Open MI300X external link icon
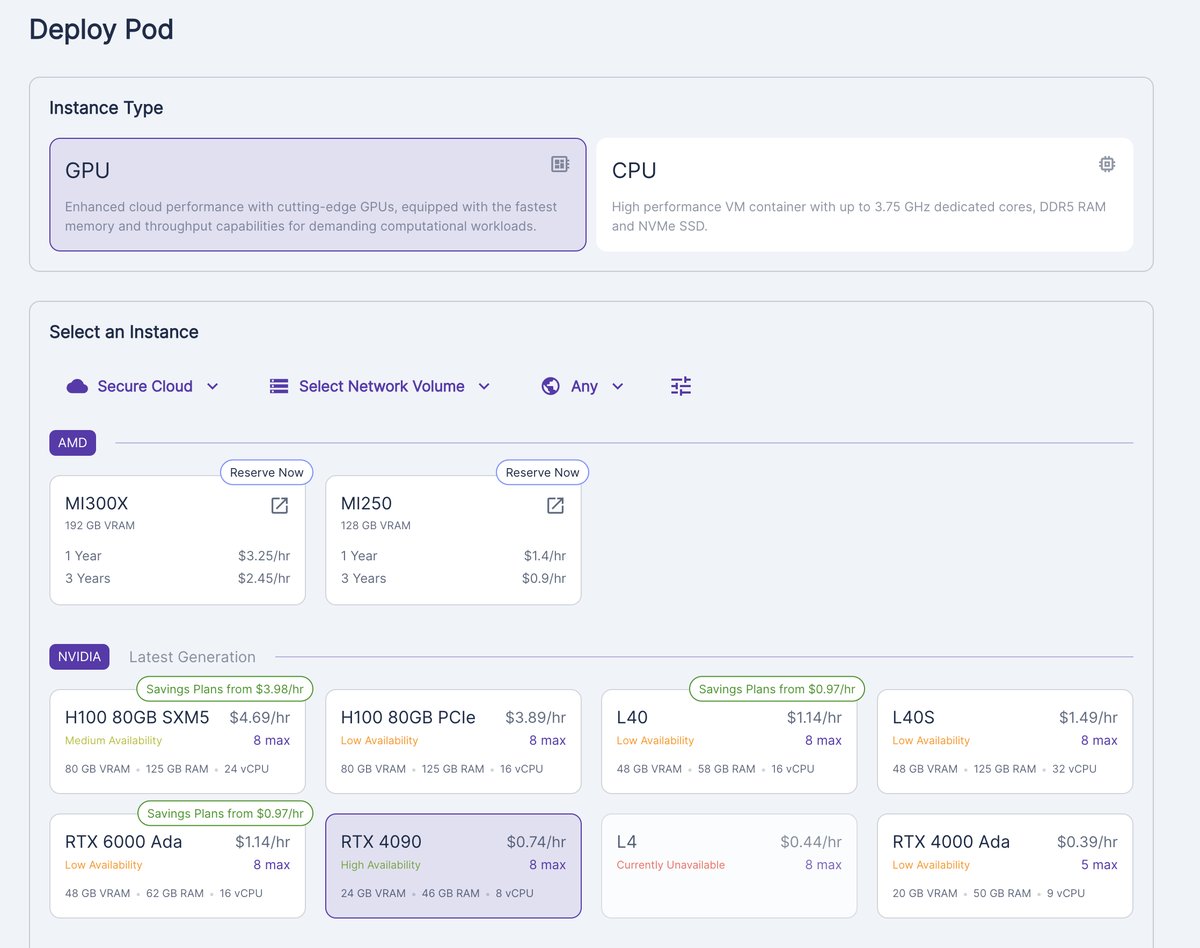1200x948 pixels. click(280, 505)
